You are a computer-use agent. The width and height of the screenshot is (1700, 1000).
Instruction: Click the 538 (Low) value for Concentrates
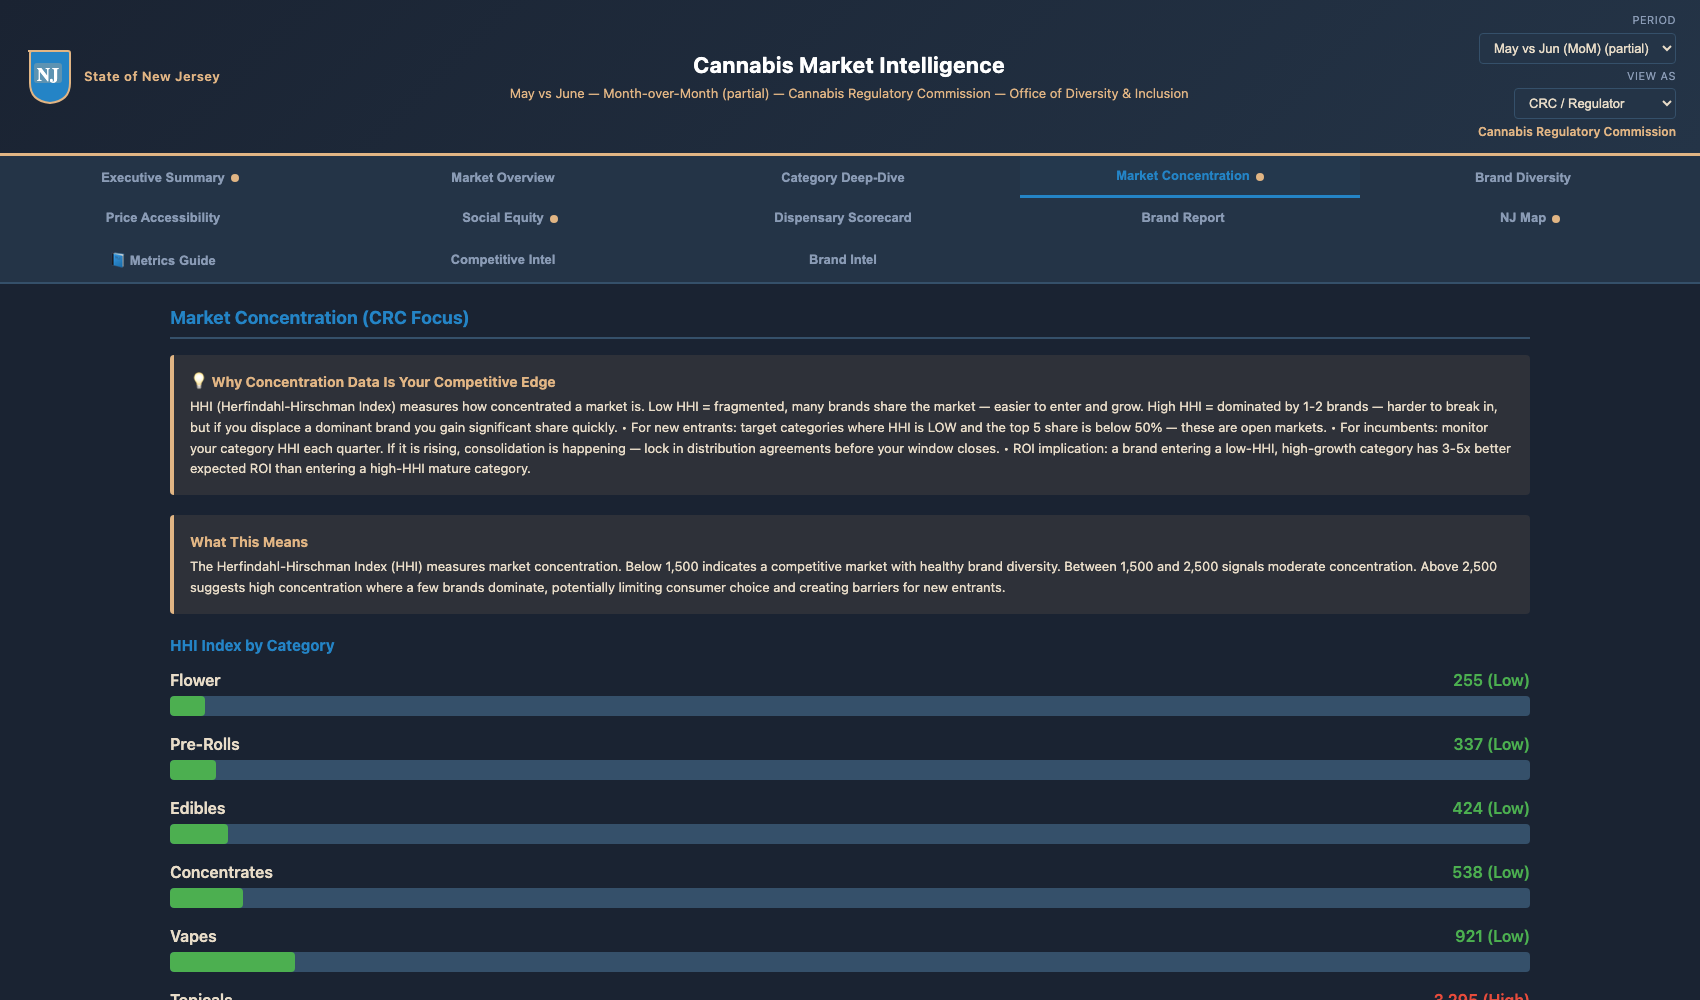pyautogui.click(x=1491, y=872)
